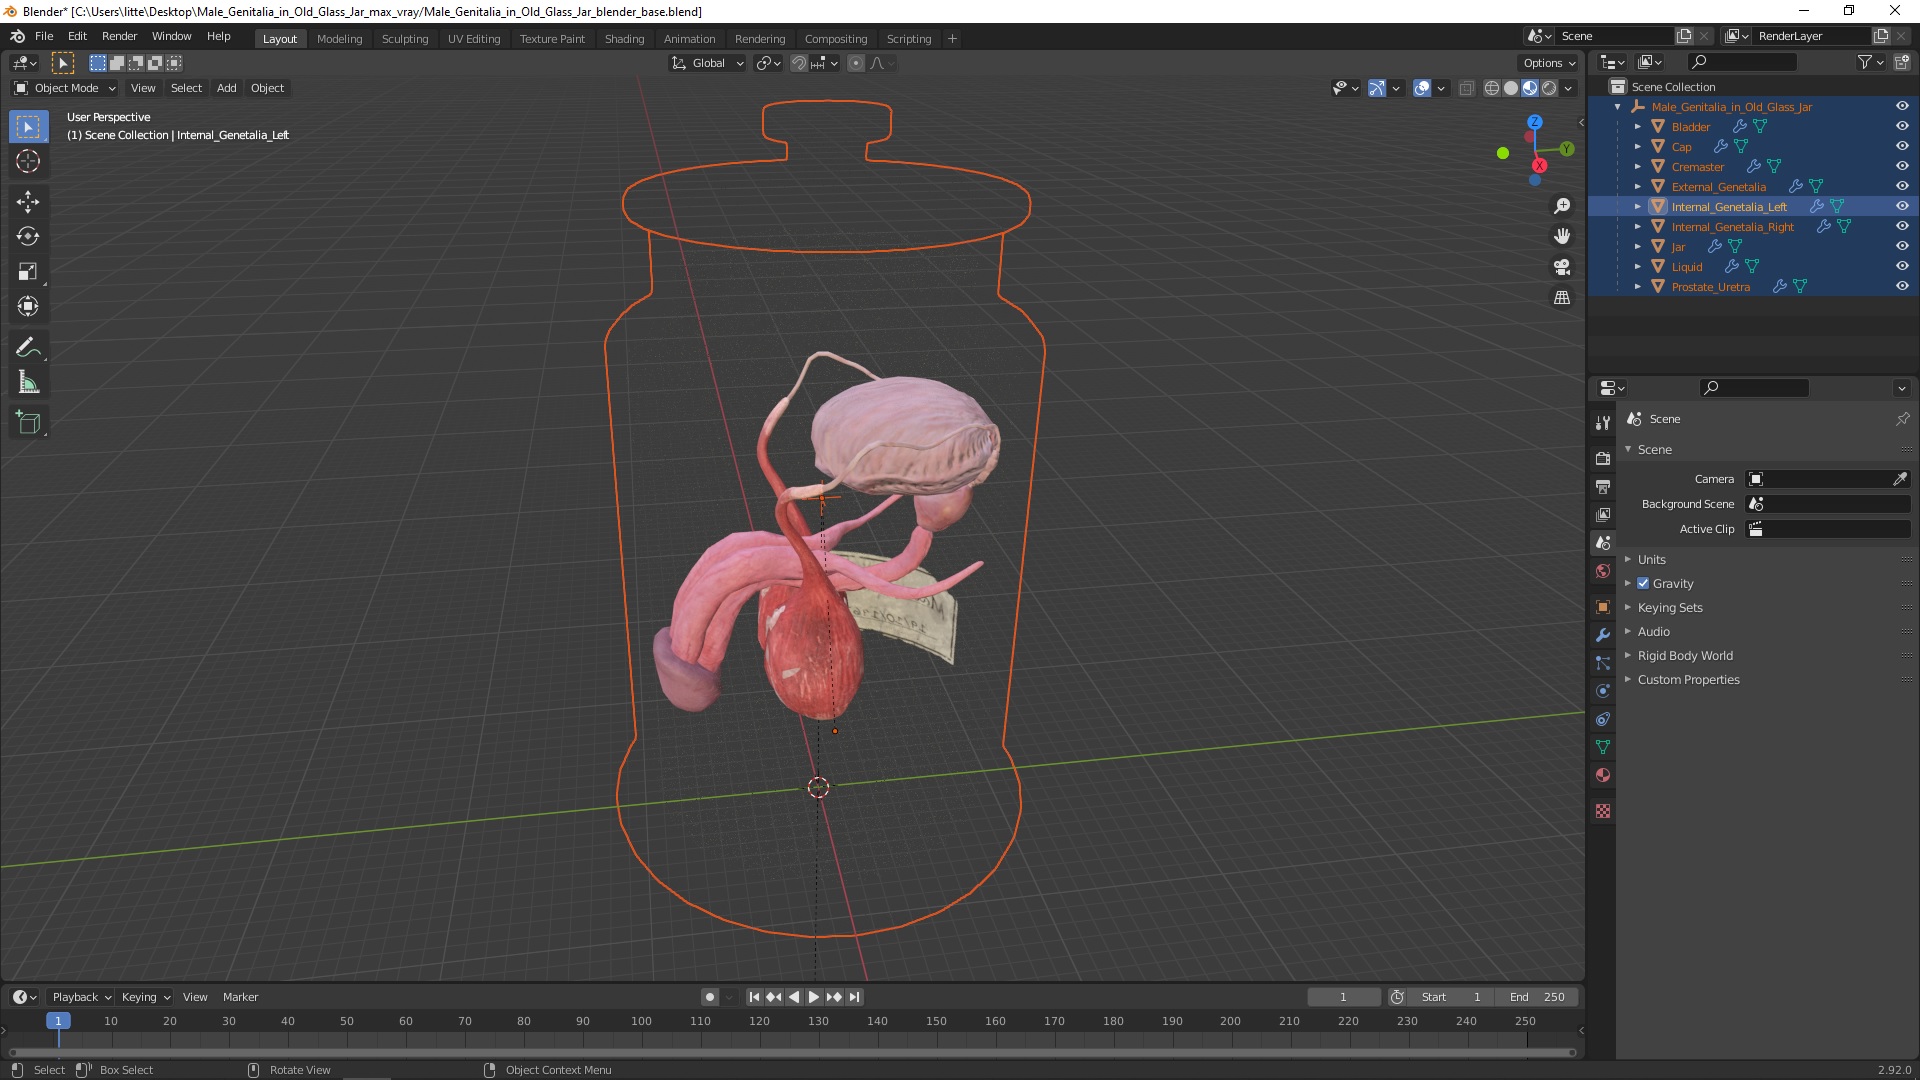Viewport: 1920px width, 1080px height.
Task: Open Material properties tab
Action: coord(1603,775)
